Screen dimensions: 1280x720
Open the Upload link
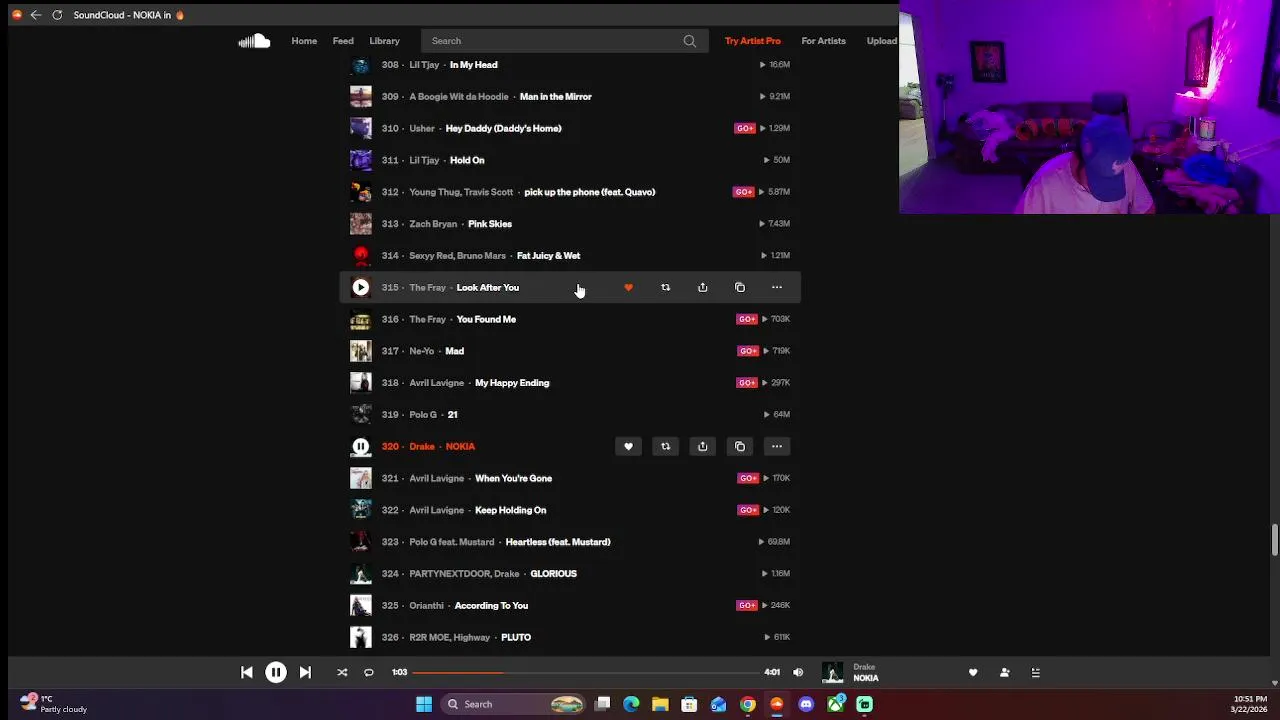[x=882, y=41]
